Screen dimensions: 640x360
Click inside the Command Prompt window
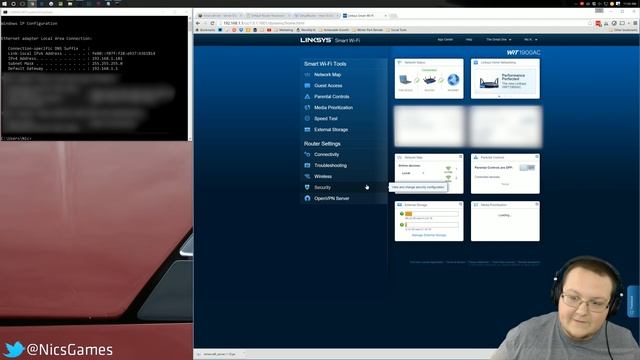pos(94,78)
